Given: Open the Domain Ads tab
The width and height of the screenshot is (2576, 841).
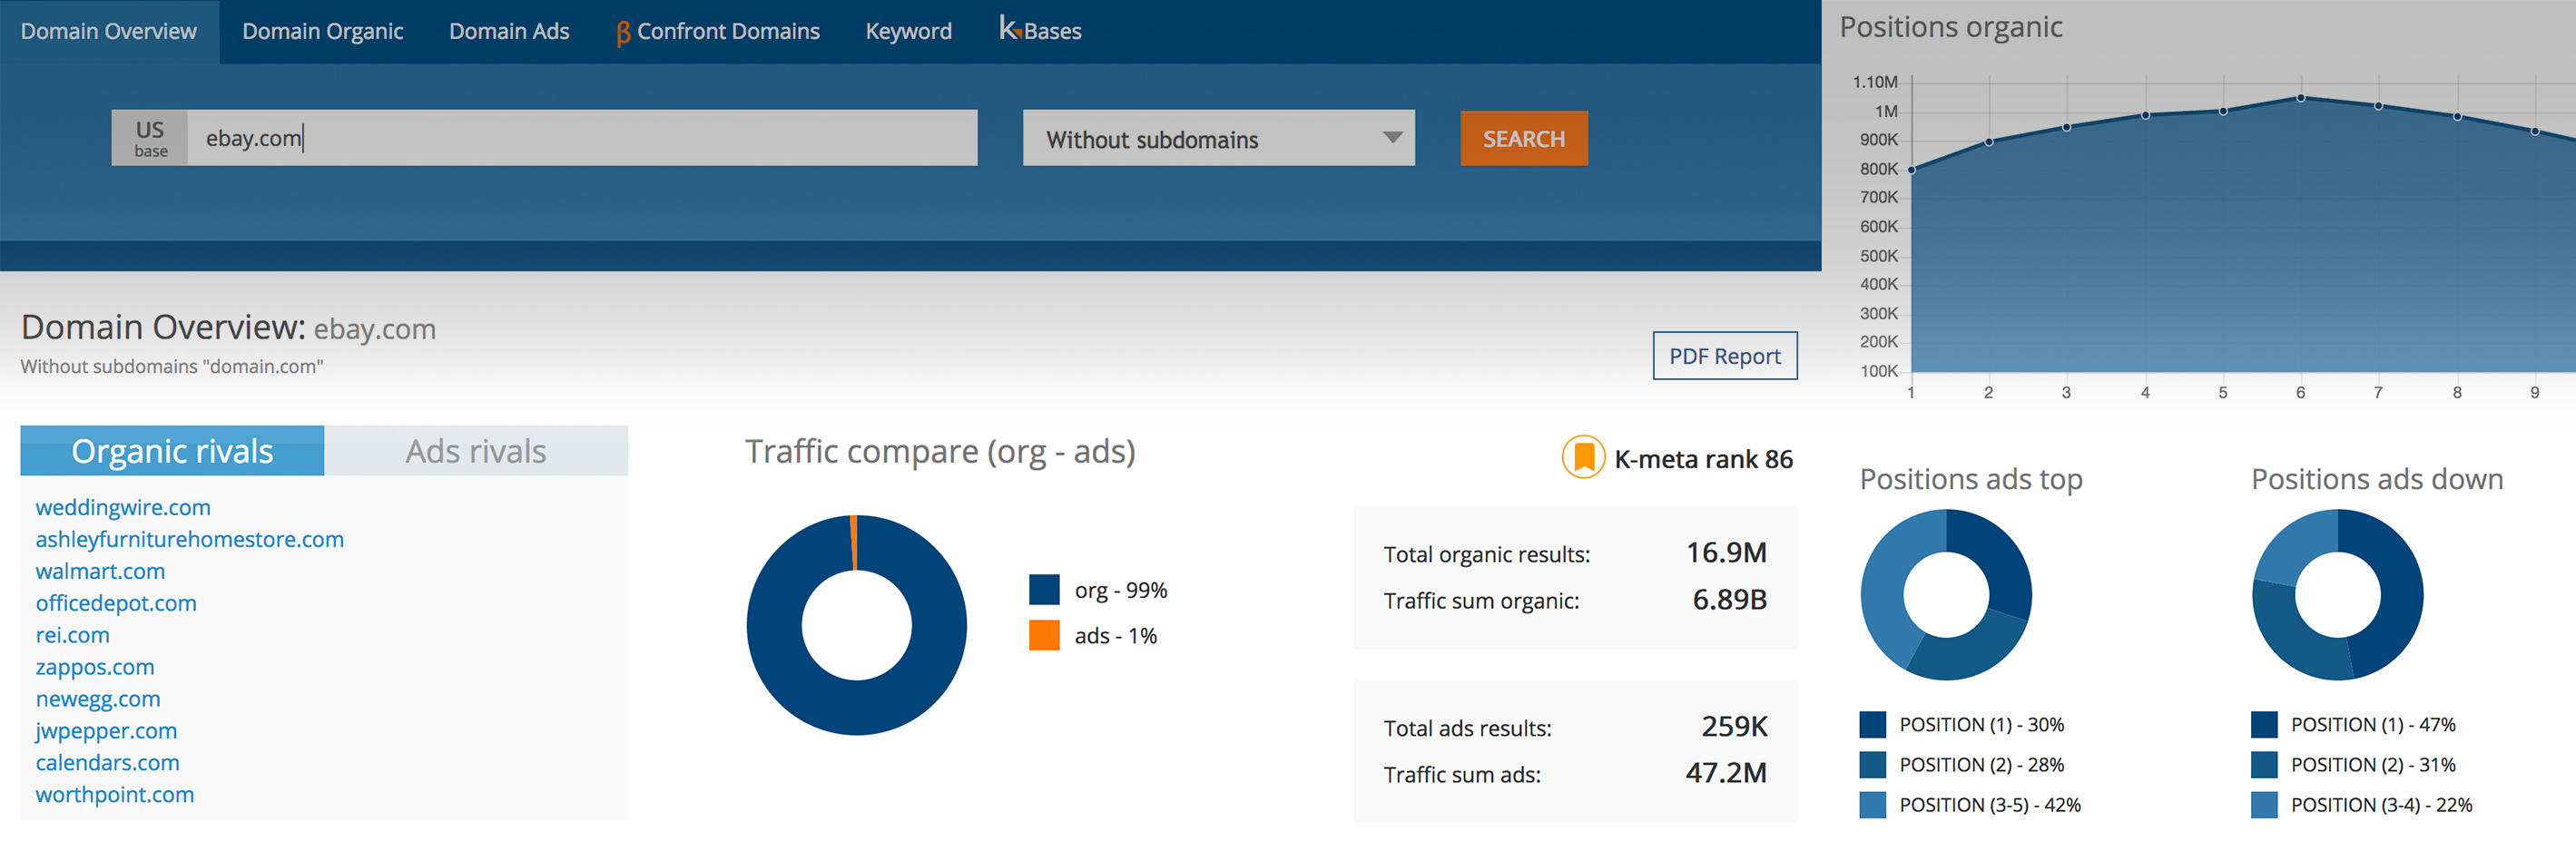Looking at the screenshot, I should [x=509, y=31].
